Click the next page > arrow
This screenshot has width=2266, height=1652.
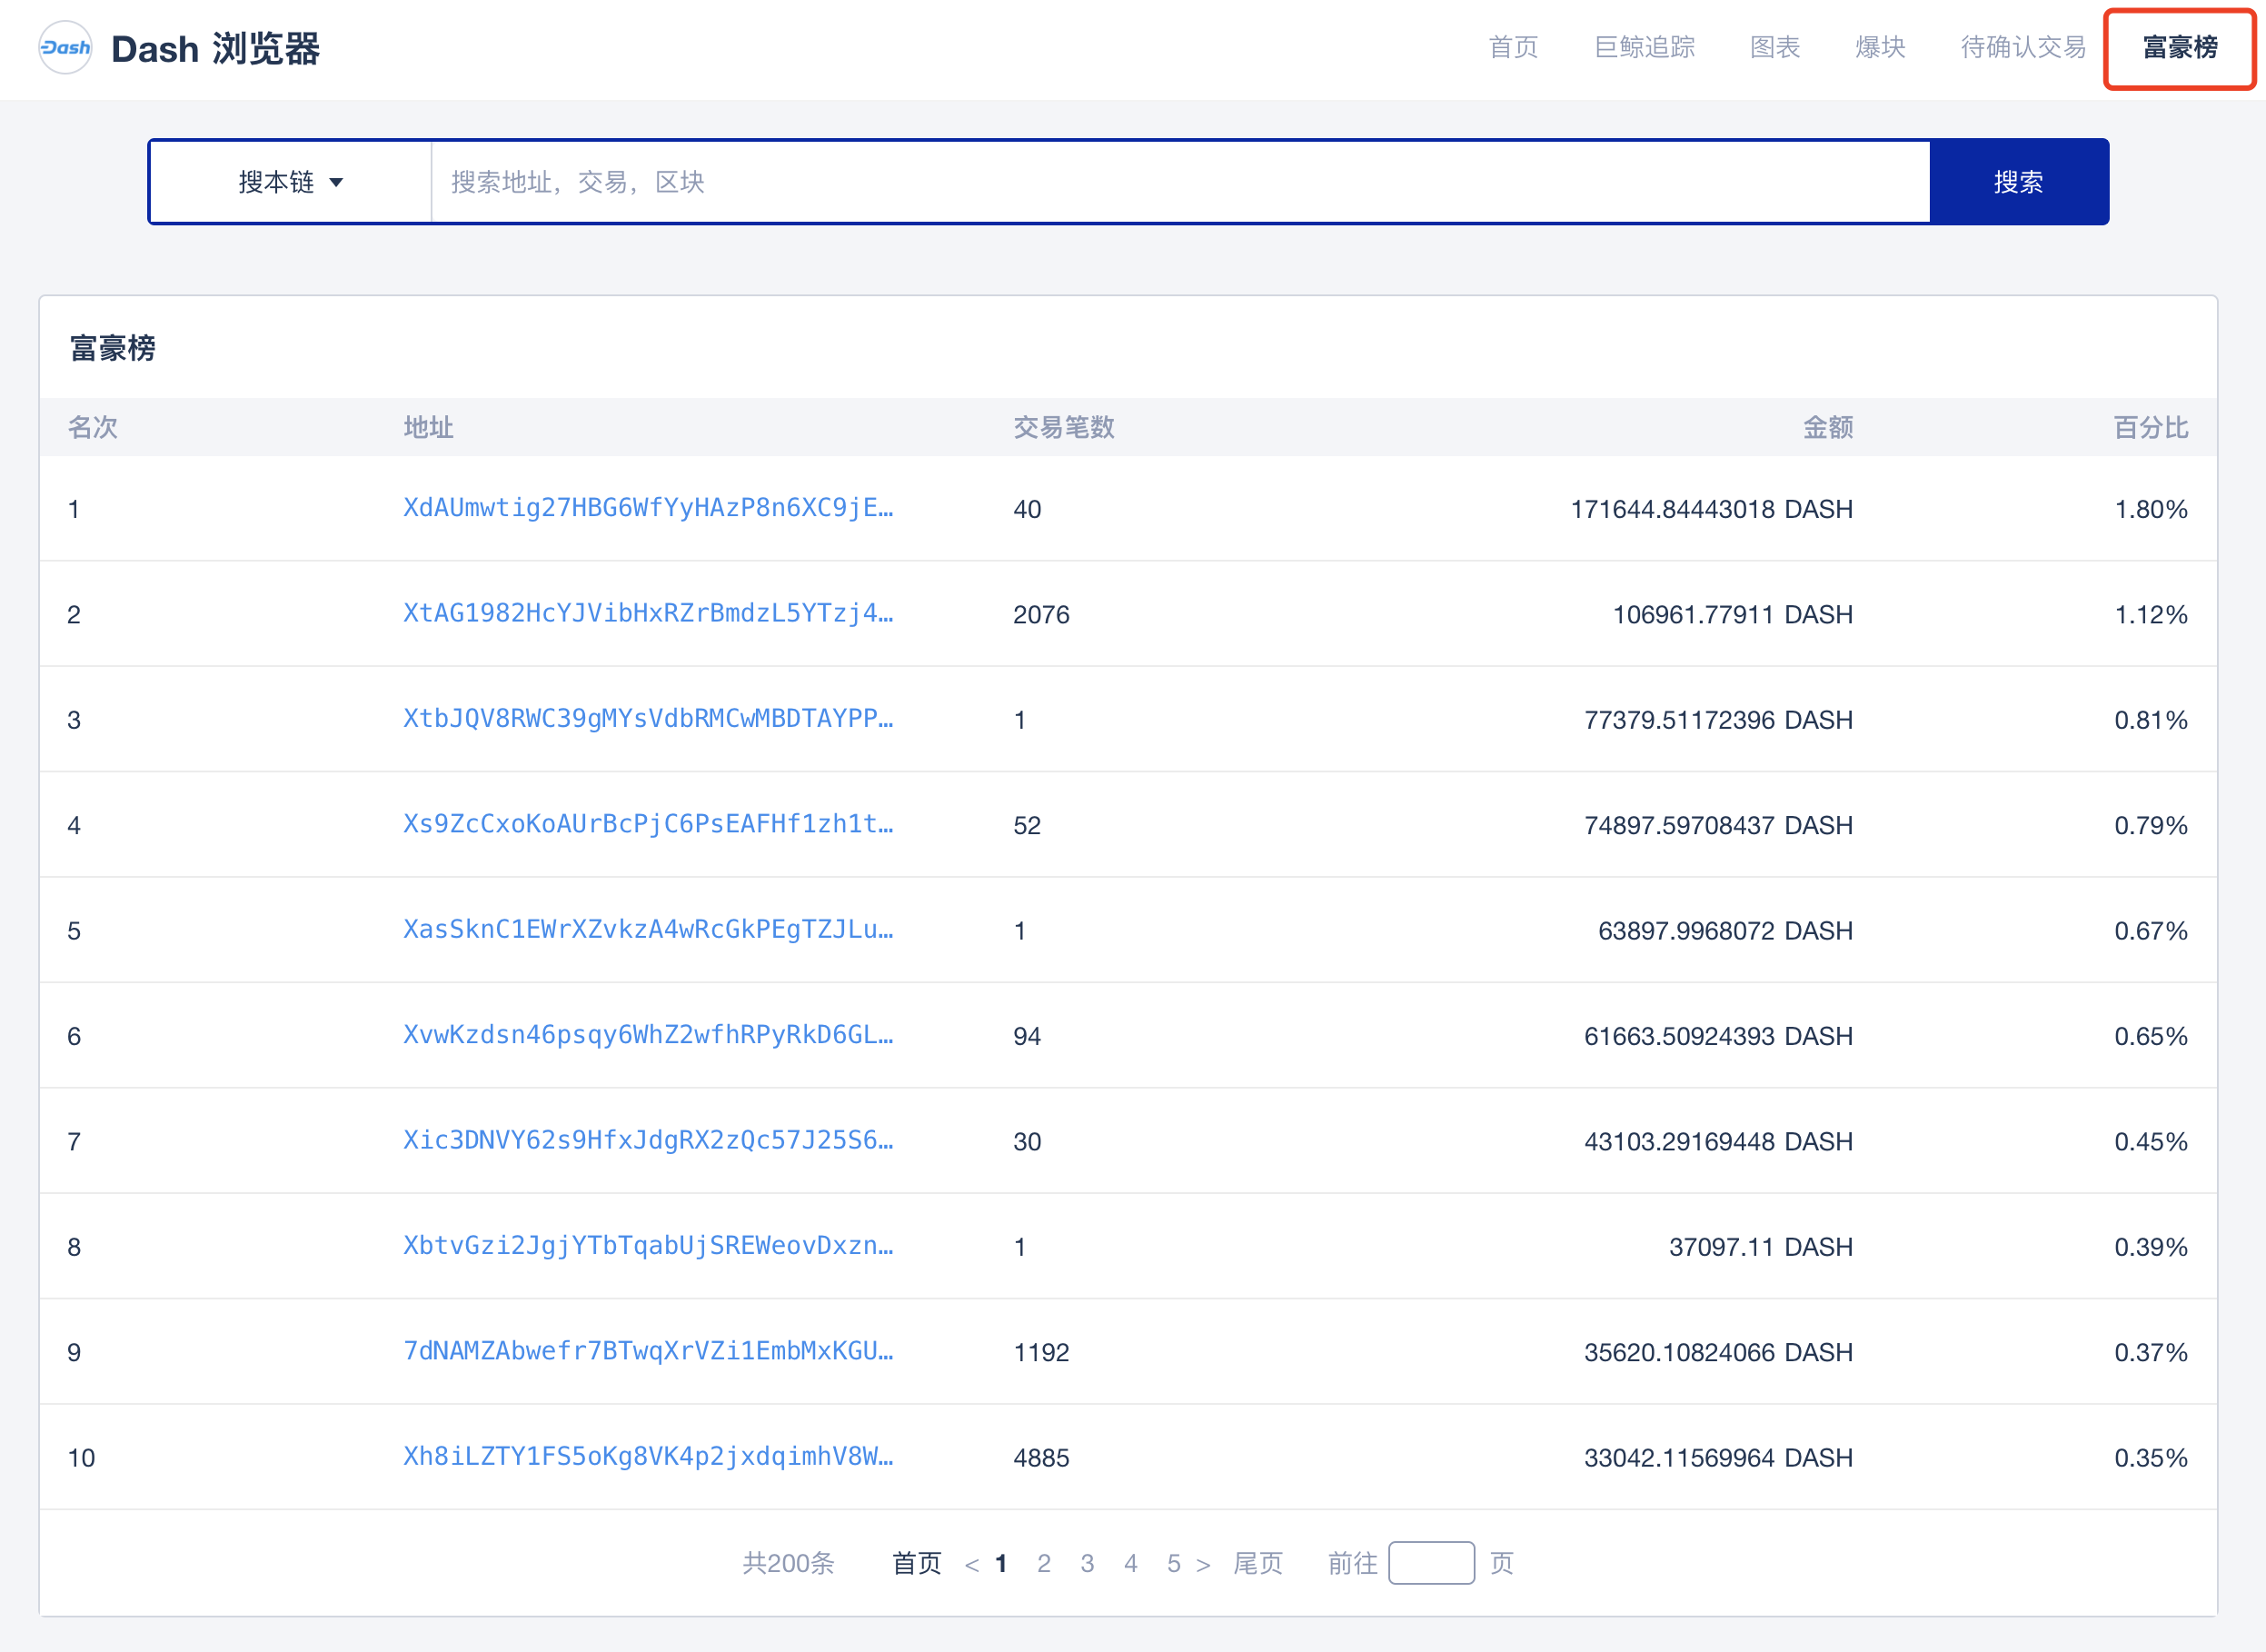[1203, 1564]
